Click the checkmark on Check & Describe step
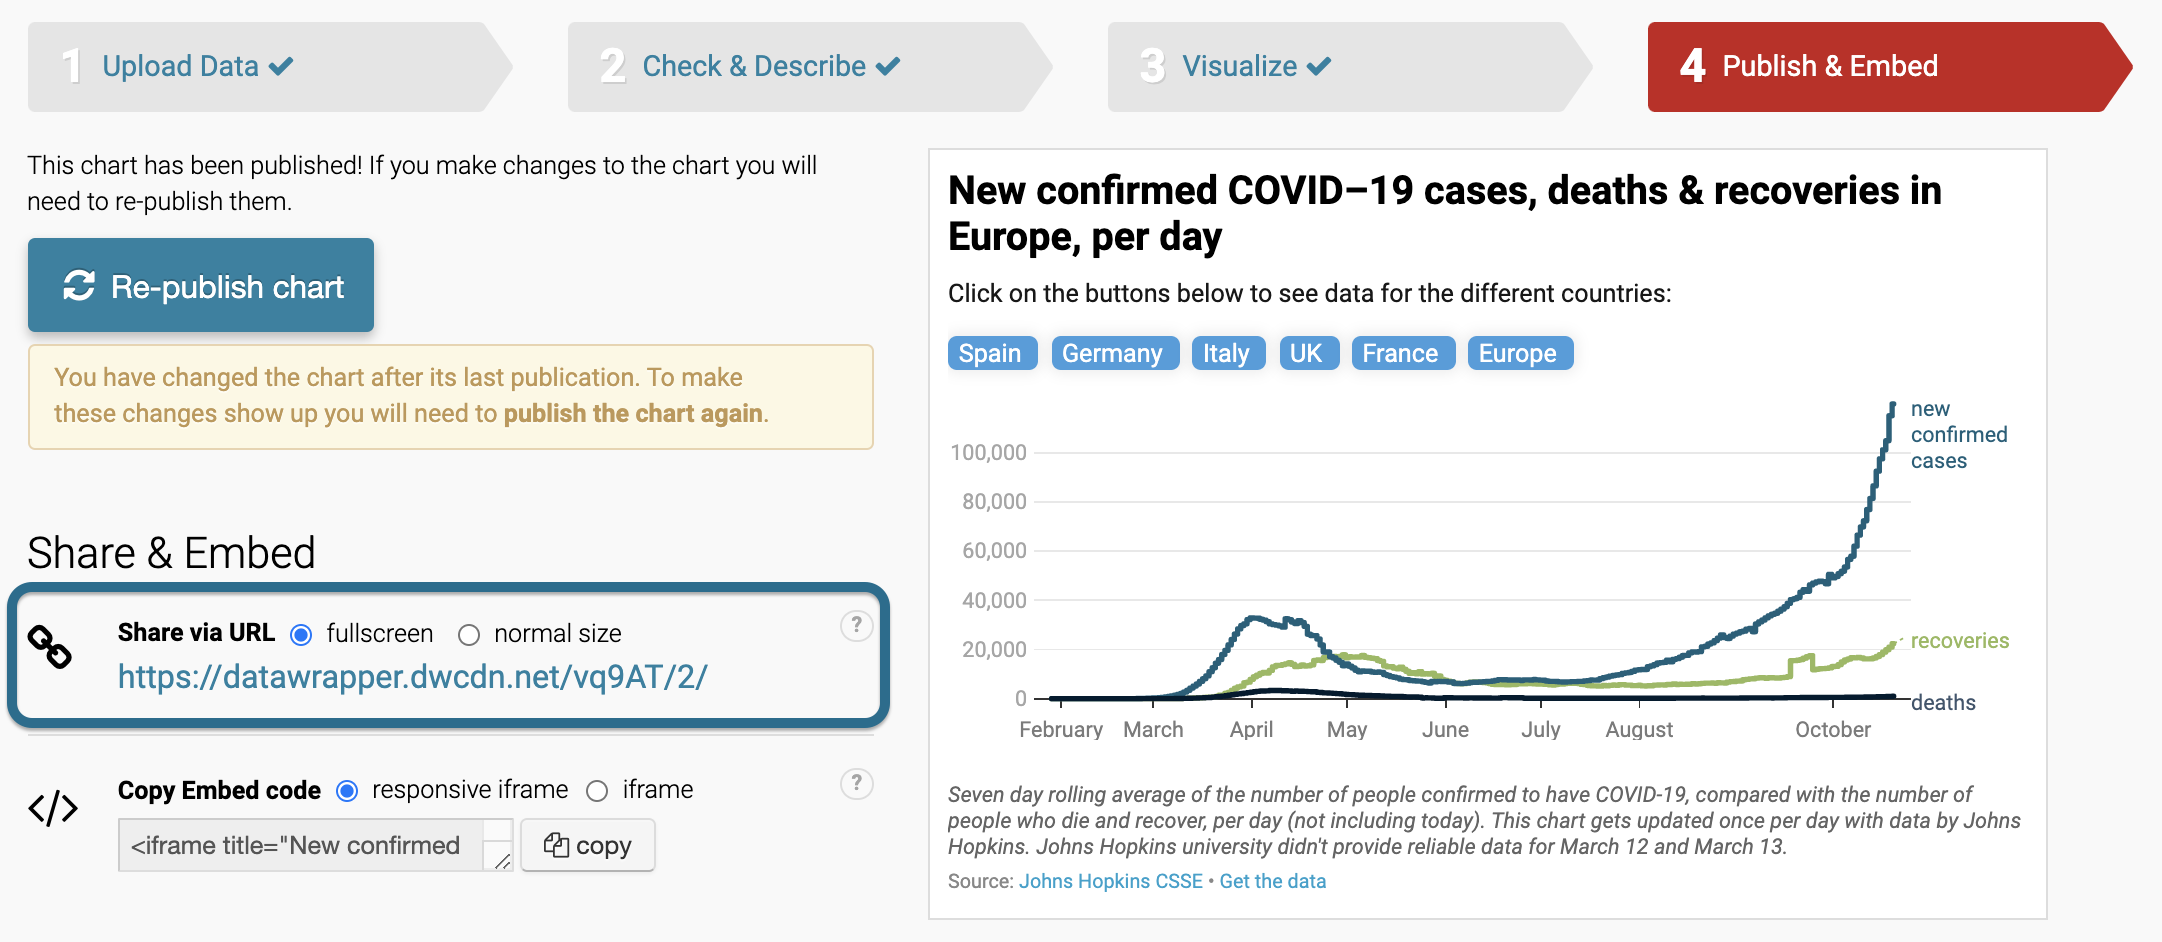 [x=888, y=64]
